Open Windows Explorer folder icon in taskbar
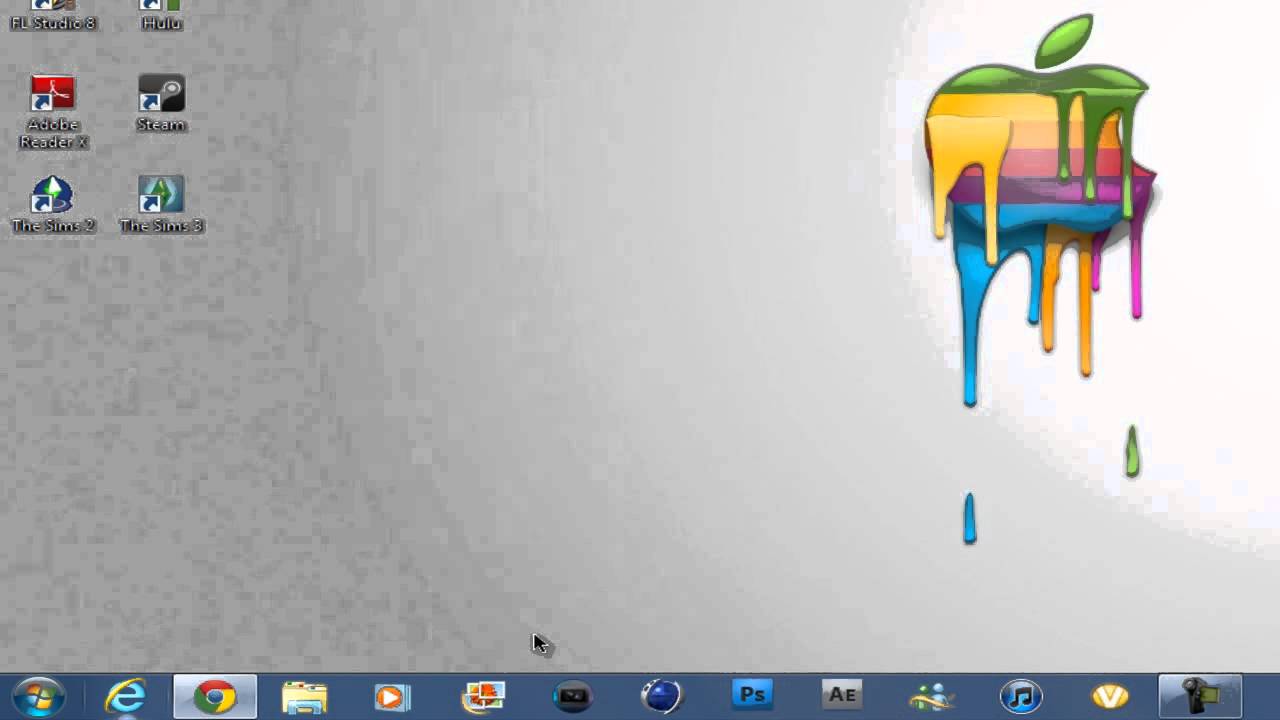Viewport: 1280px width, 720px height. tap(304, 697)
